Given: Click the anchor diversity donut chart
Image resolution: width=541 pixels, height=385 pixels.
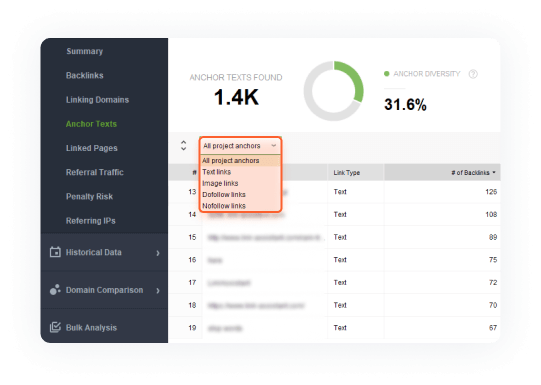Looking at the screenshot, I should (x=334, y=91).
